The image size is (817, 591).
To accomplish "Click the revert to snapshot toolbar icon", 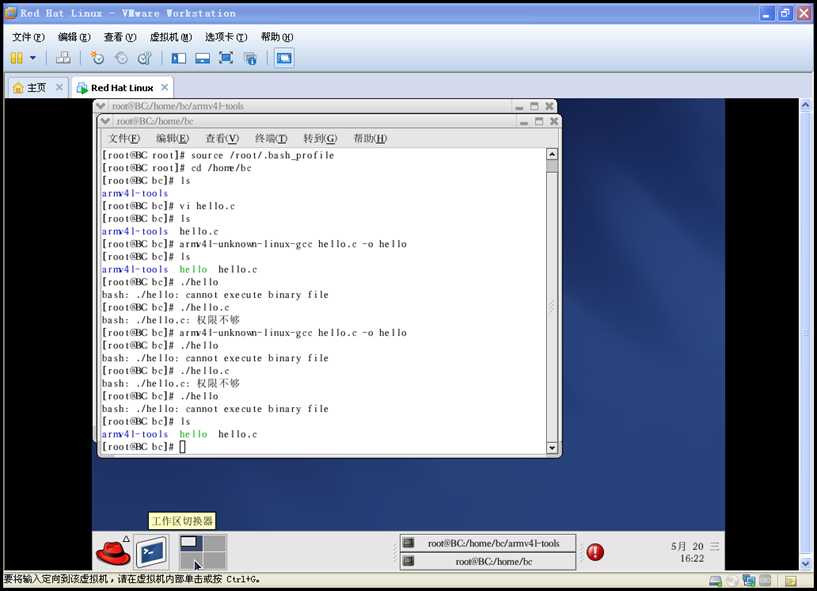I will [121, 58].
